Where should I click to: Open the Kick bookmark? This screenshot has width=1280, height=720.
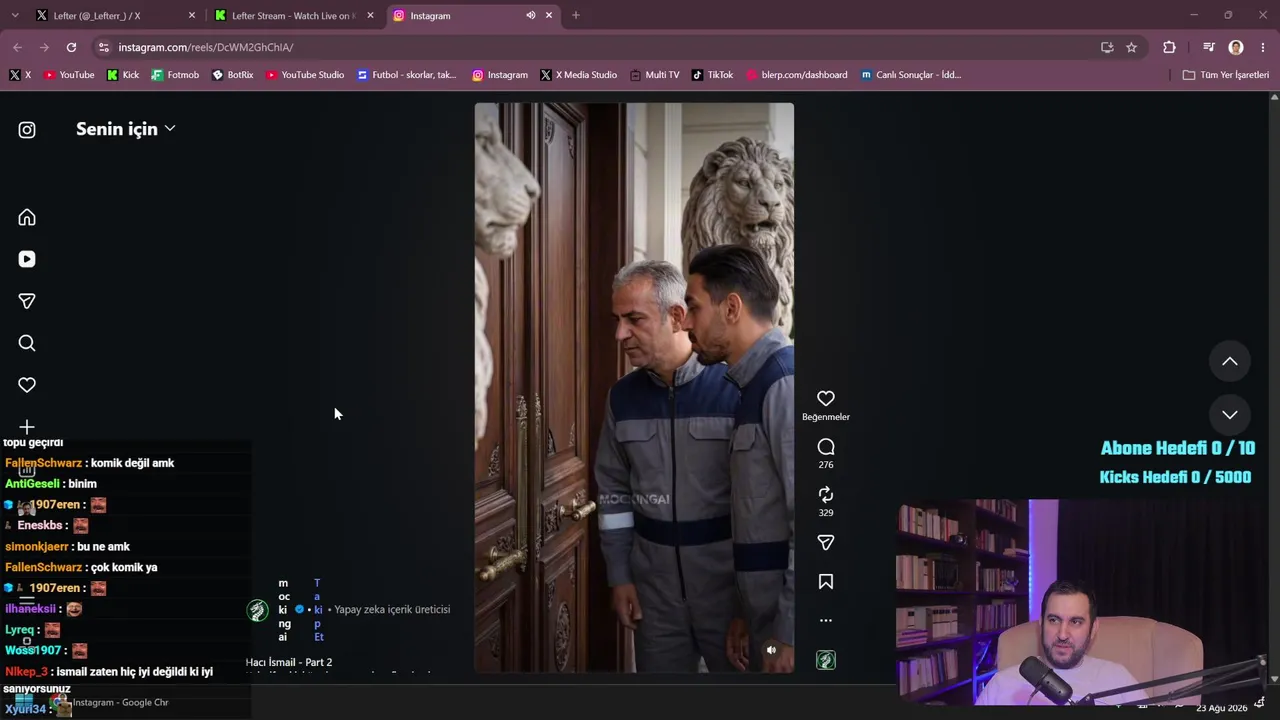[x=123, y=75]
